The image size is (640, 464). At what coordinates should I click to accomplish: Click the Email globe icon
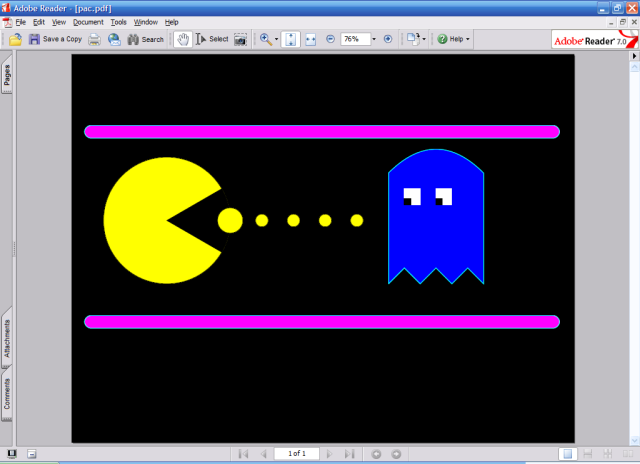114,39
